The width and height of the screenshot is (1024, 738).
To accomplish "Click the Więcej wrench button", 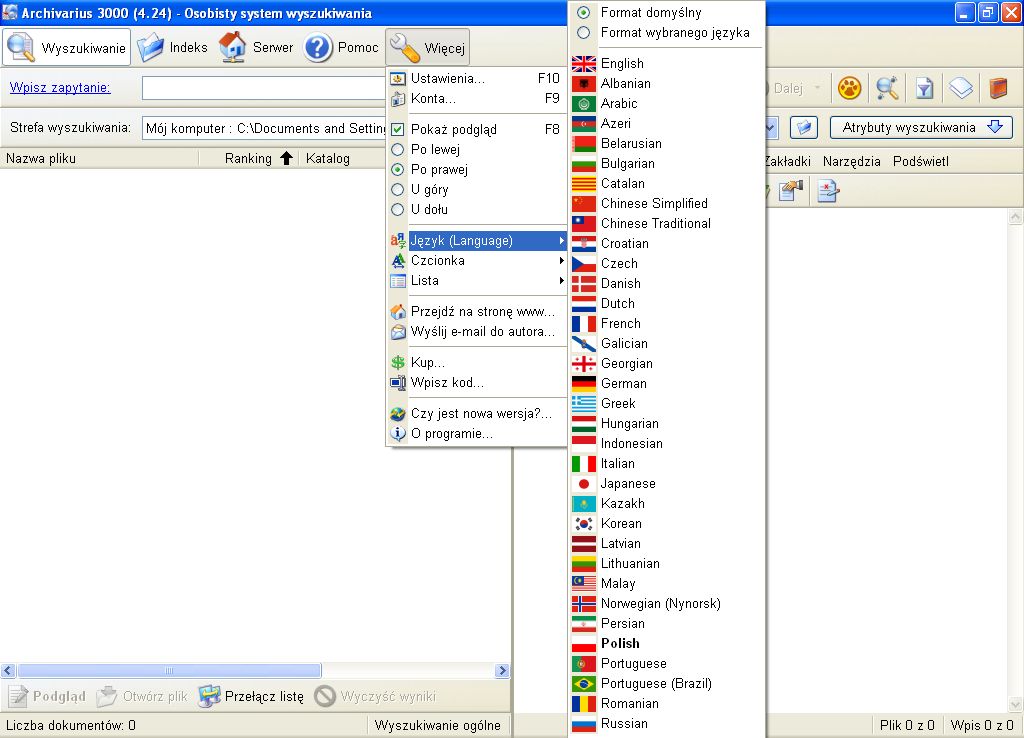I will 427,47.
